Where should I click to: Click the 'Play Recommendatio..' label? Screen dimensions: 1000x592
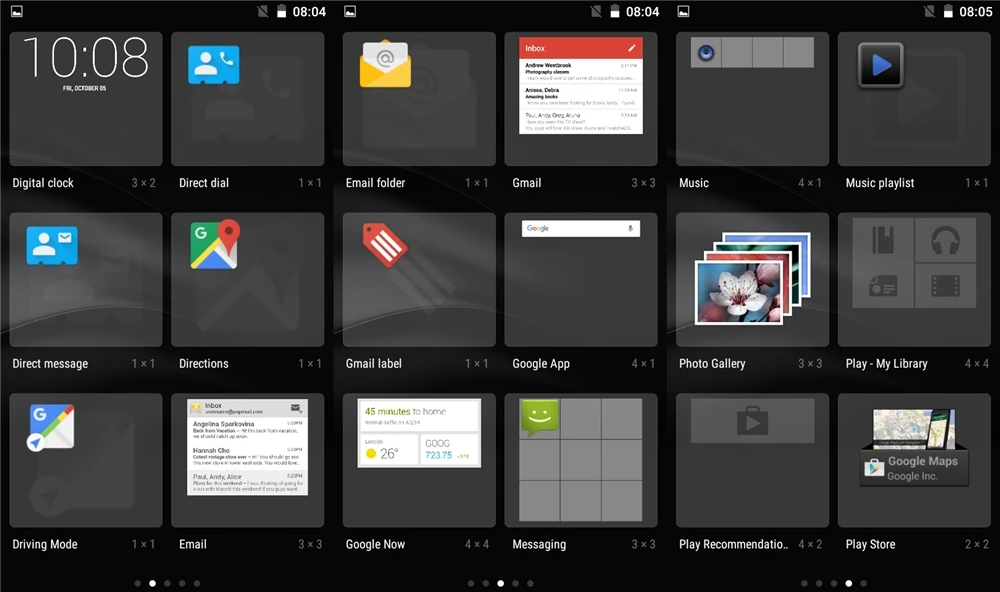tap(733, 544)
